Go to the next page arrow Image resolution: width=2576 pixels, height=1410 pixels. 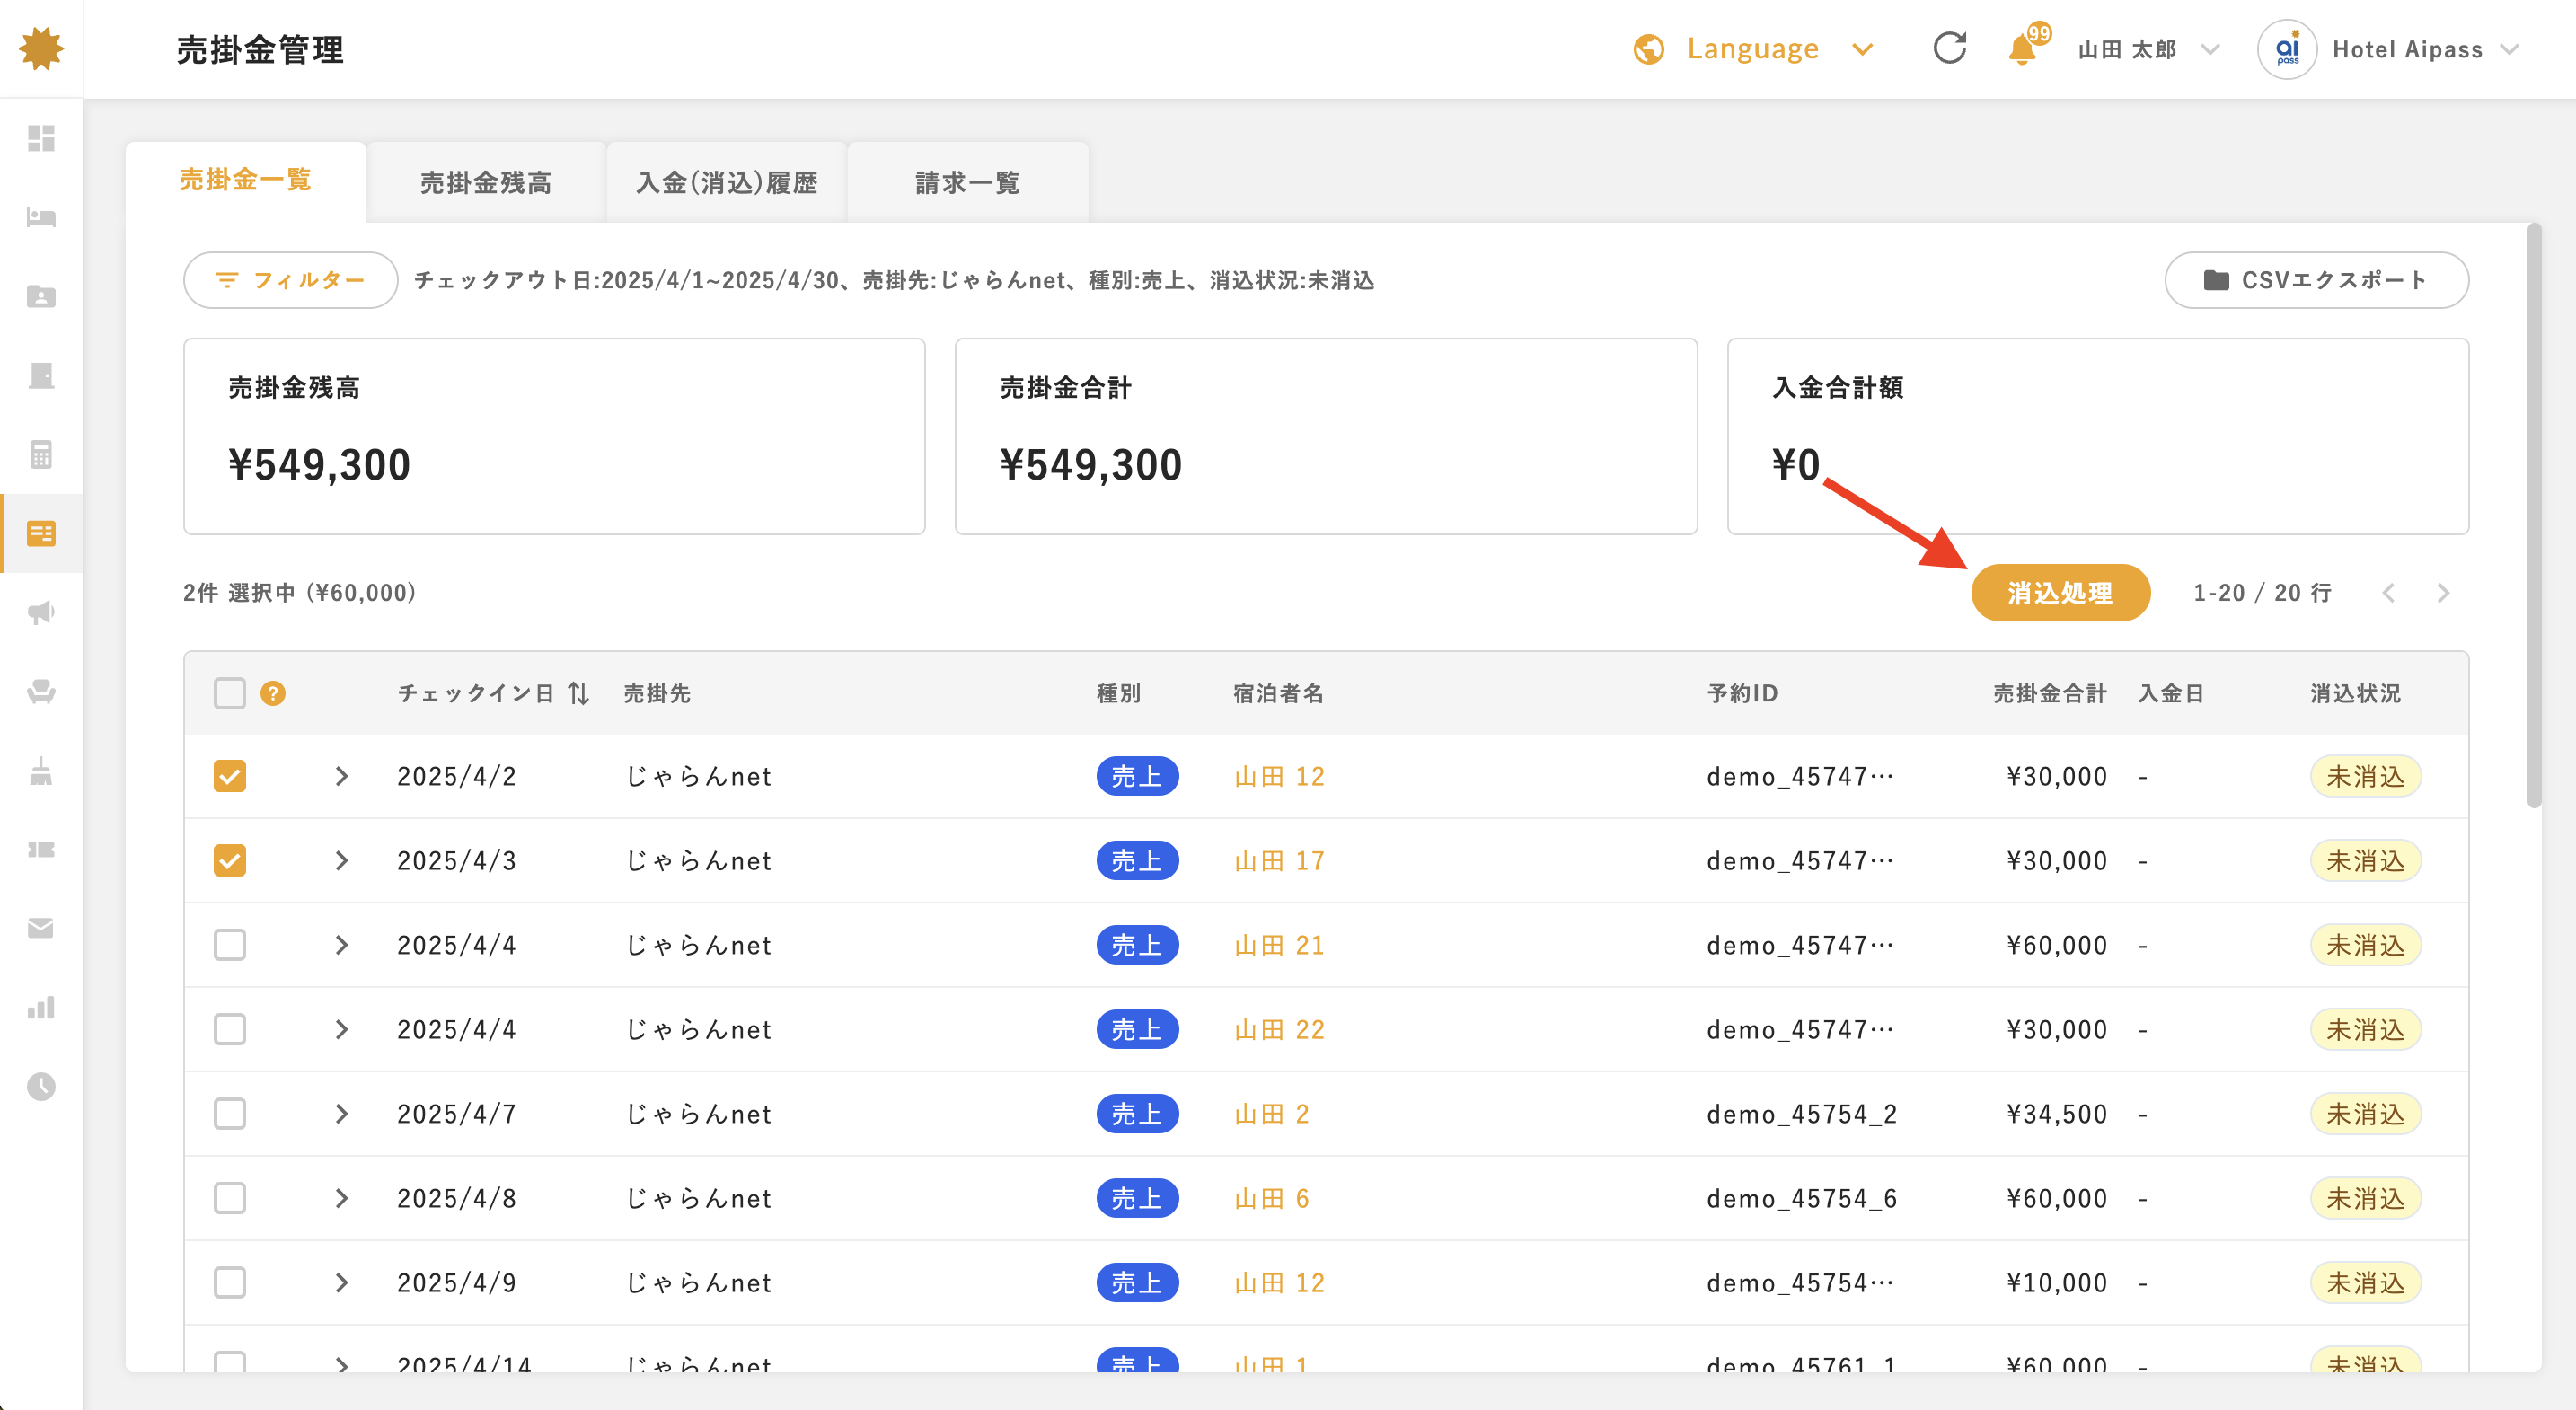click(x=2443, y=593)
